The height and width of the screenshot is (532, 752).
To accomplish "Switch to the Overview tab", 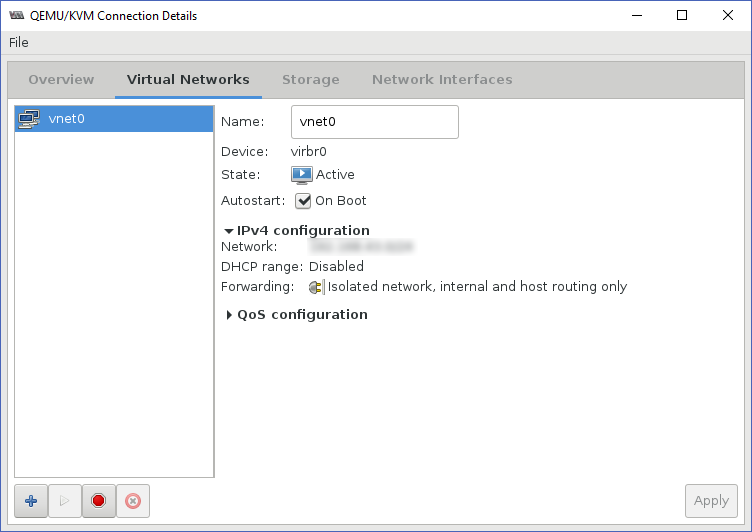I will tap(61, 80).
